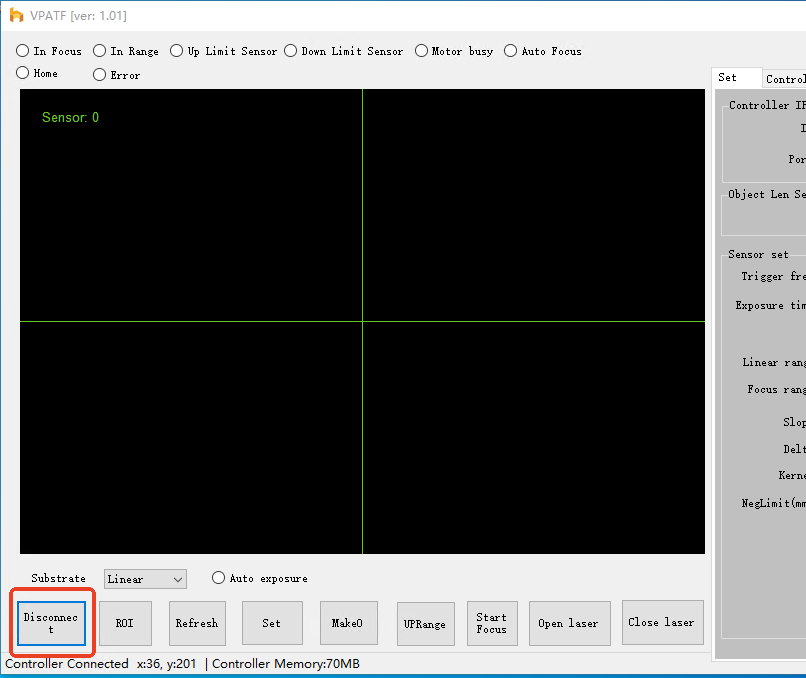Click the center crosshair in sensor view
The image size is (806, 678).
point(362,293)
